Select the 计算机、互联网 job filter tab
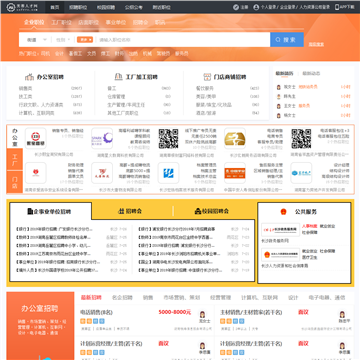The width and height of the screenshot is (360, 360). pos(259,298)
